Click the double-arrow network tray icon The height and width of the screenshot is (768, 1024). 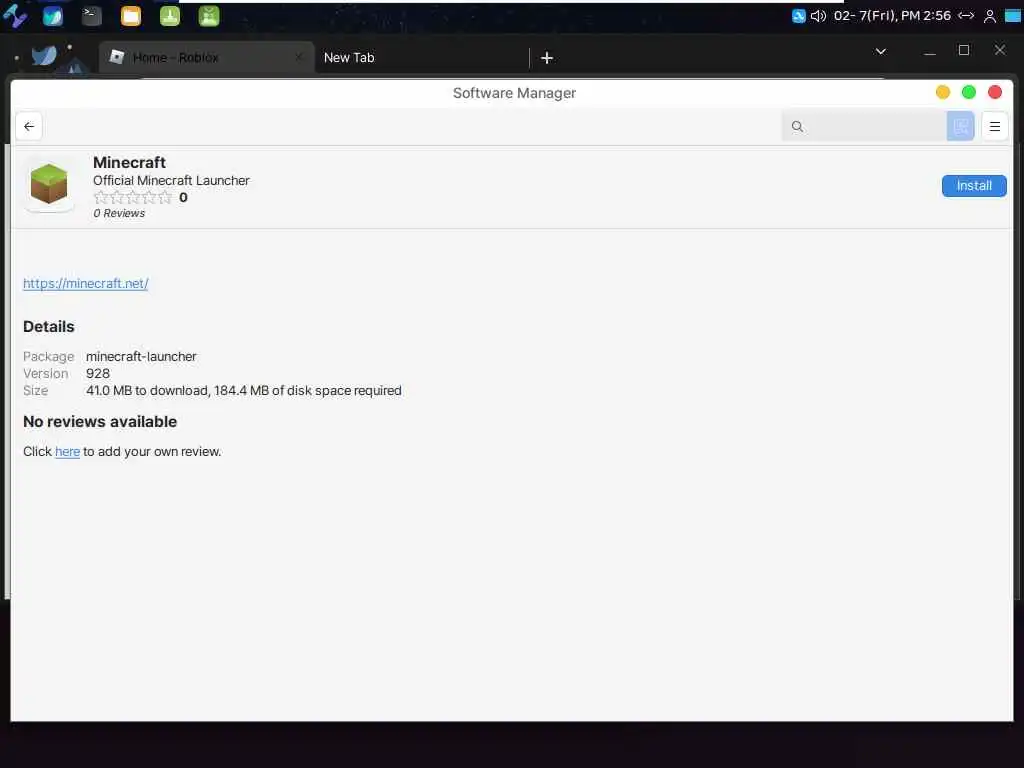pos(966,16)
